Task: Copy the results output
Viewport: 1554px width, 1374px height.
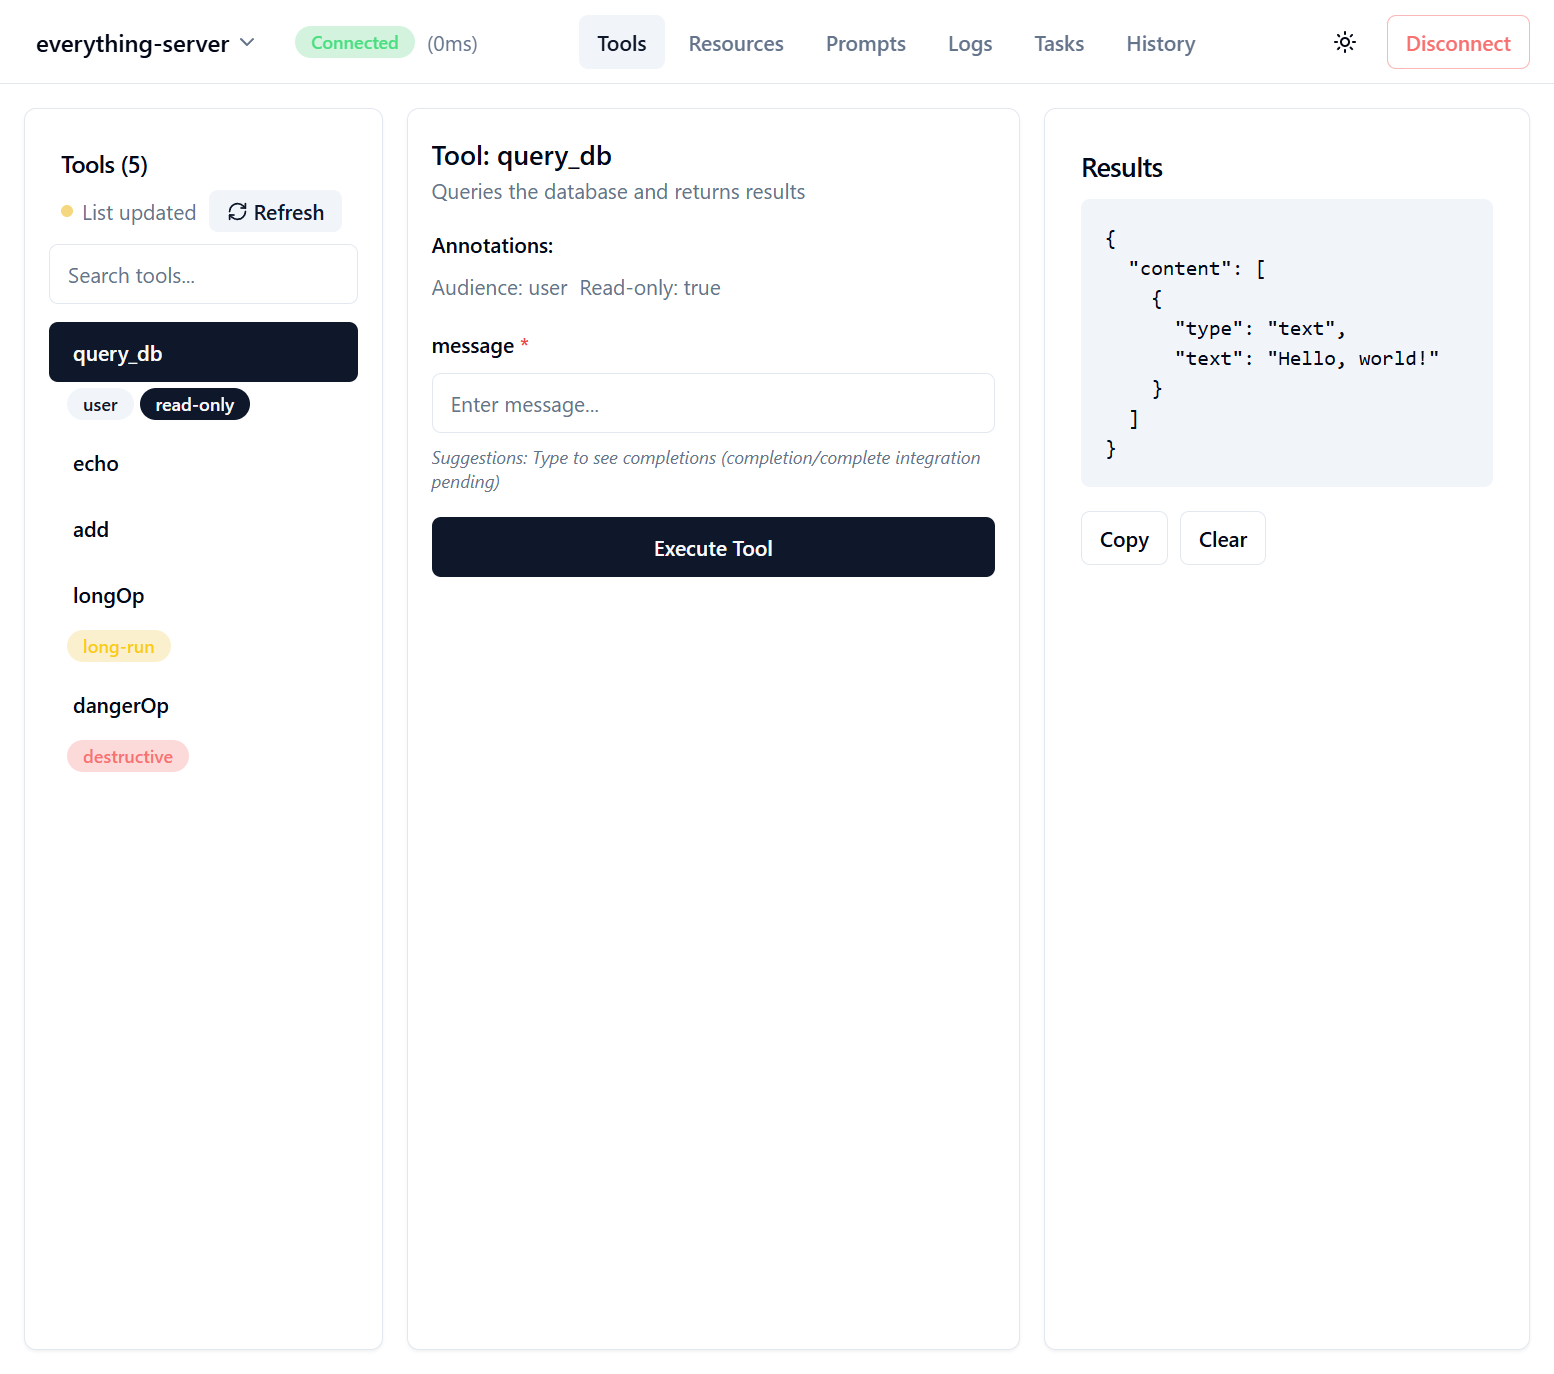Action: (1124, 538)
